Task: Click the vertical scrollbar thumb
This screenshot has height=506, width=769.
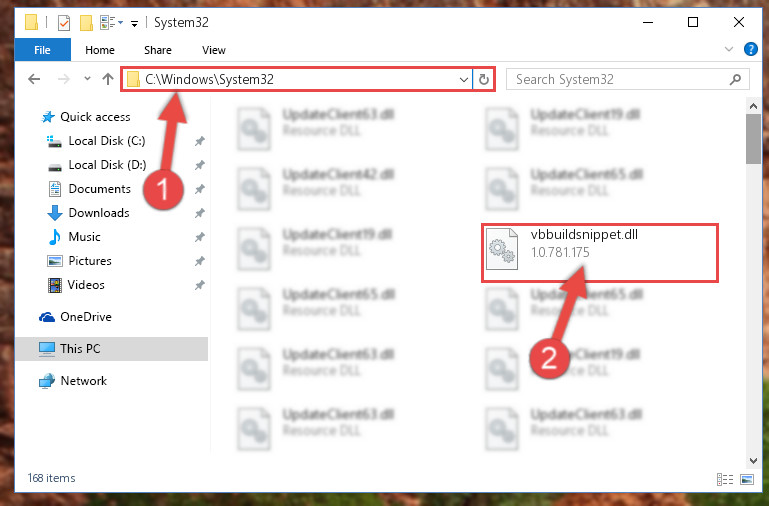Action: [753, 139]
